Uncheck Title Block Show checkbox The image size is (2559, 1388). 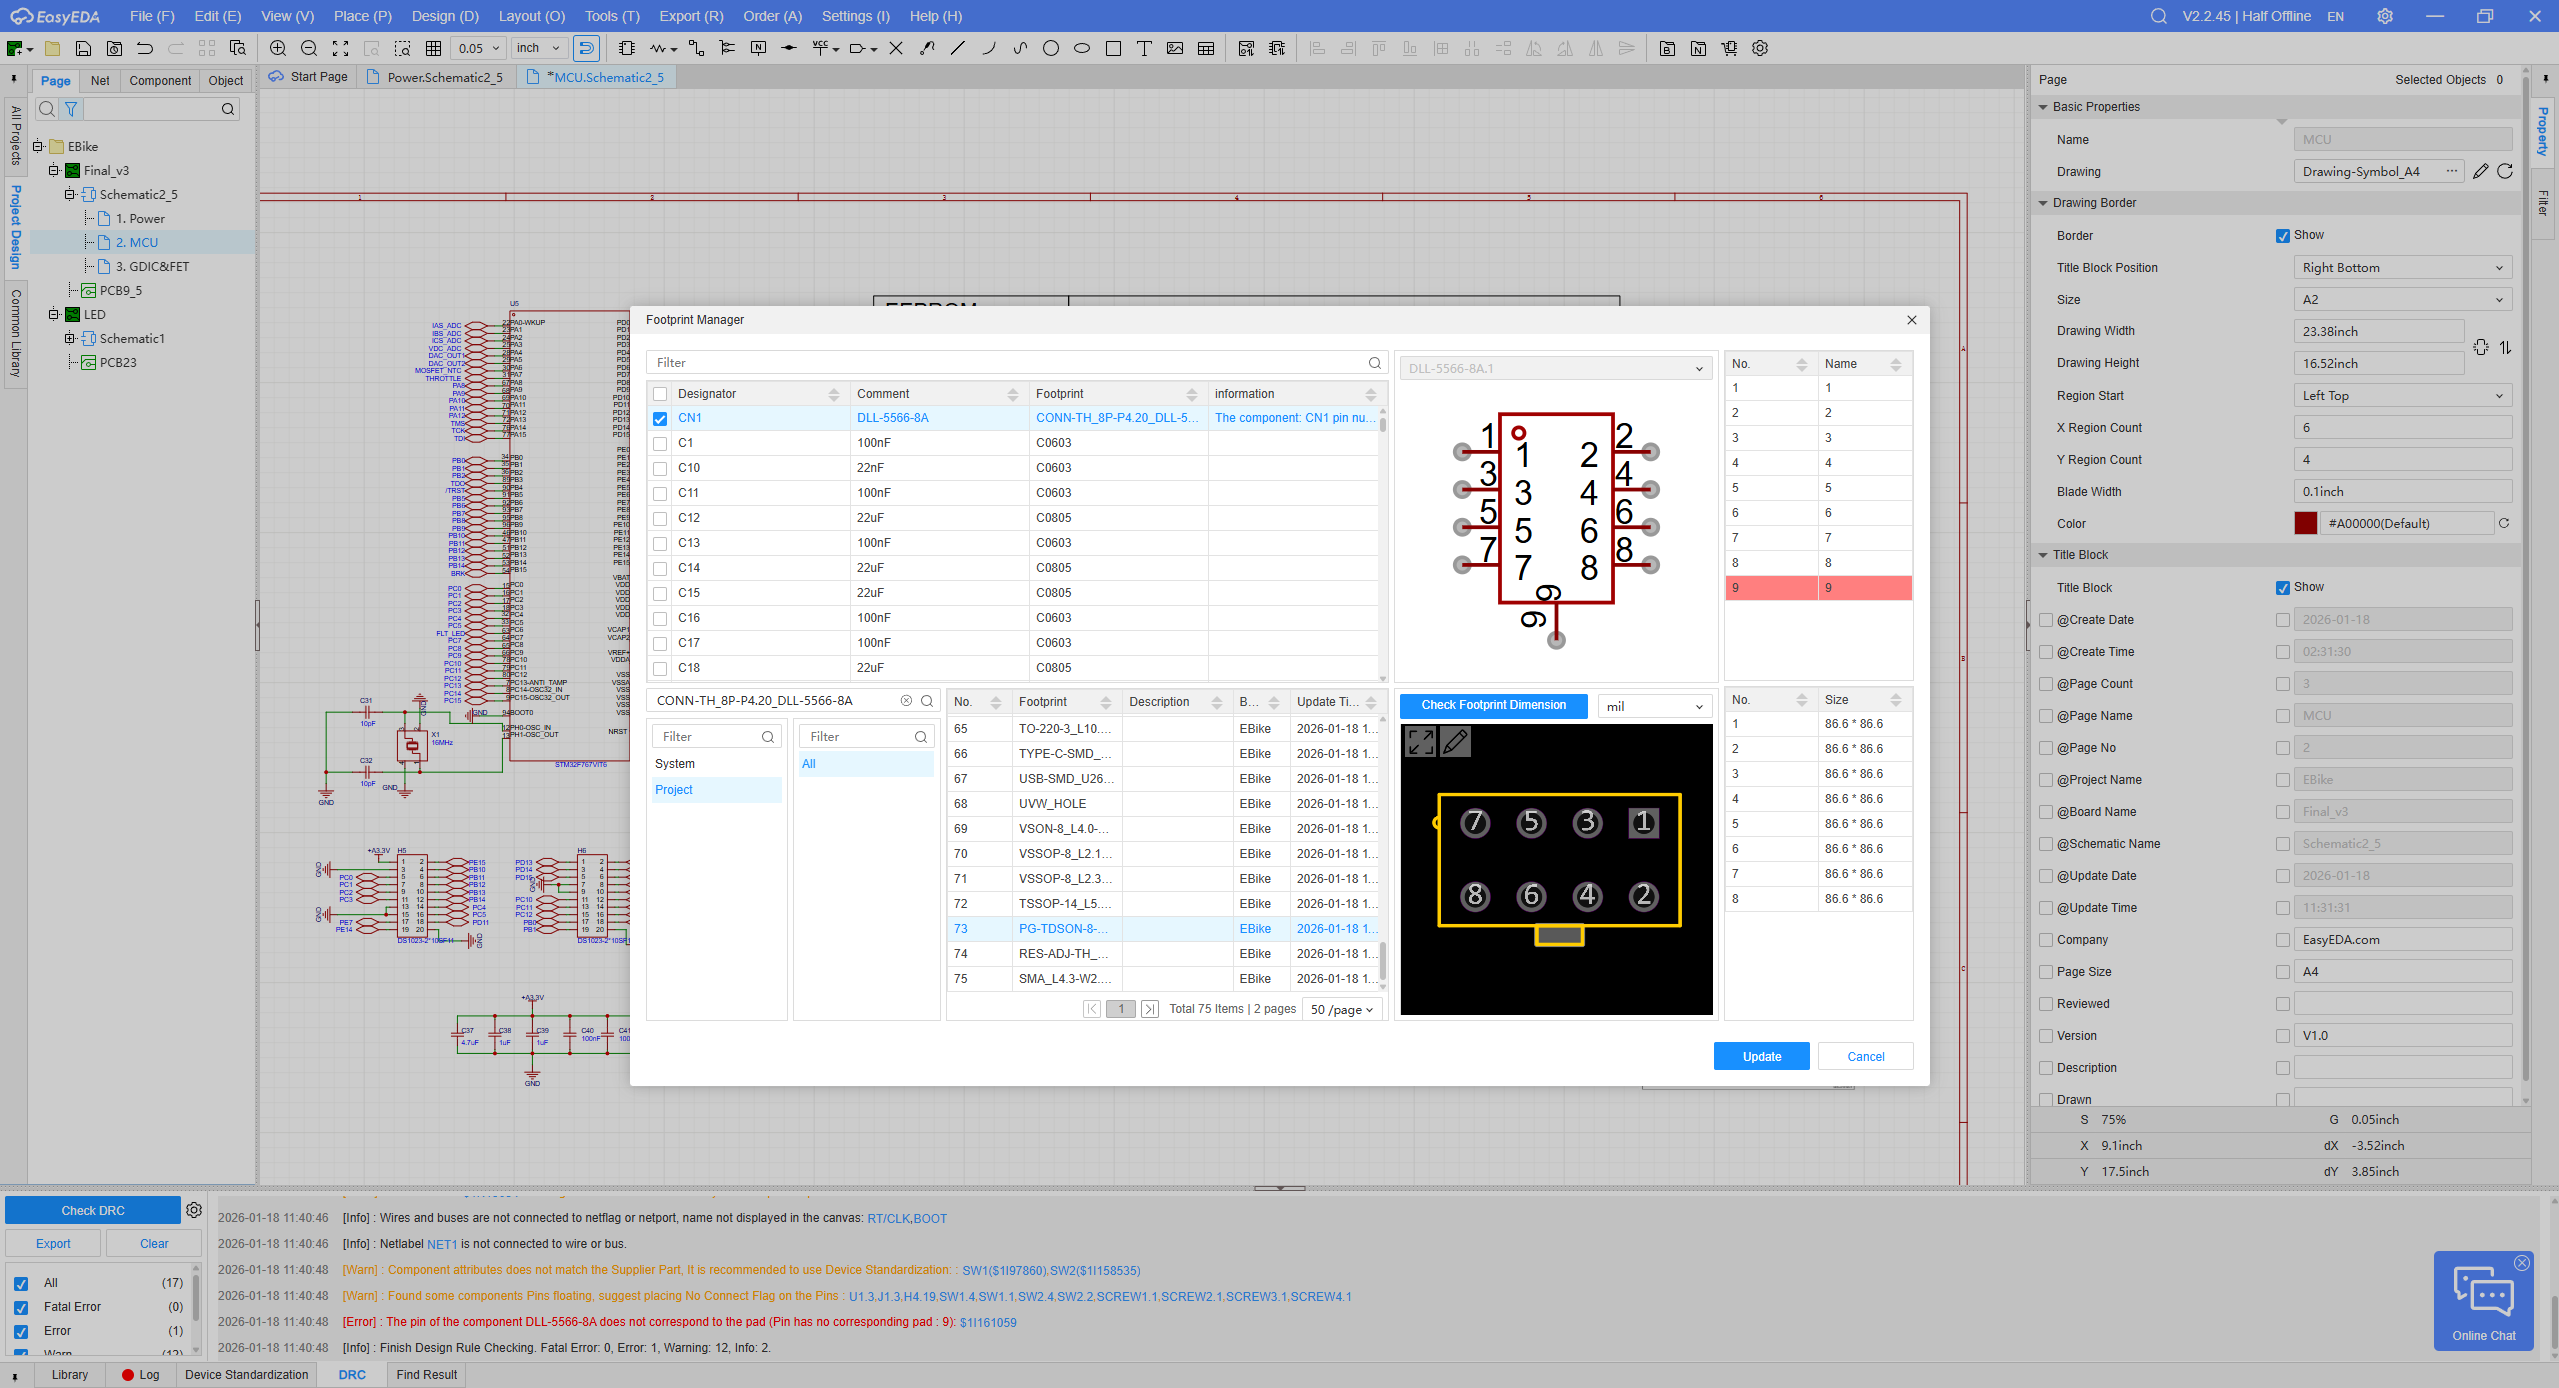pos(2283,588)
